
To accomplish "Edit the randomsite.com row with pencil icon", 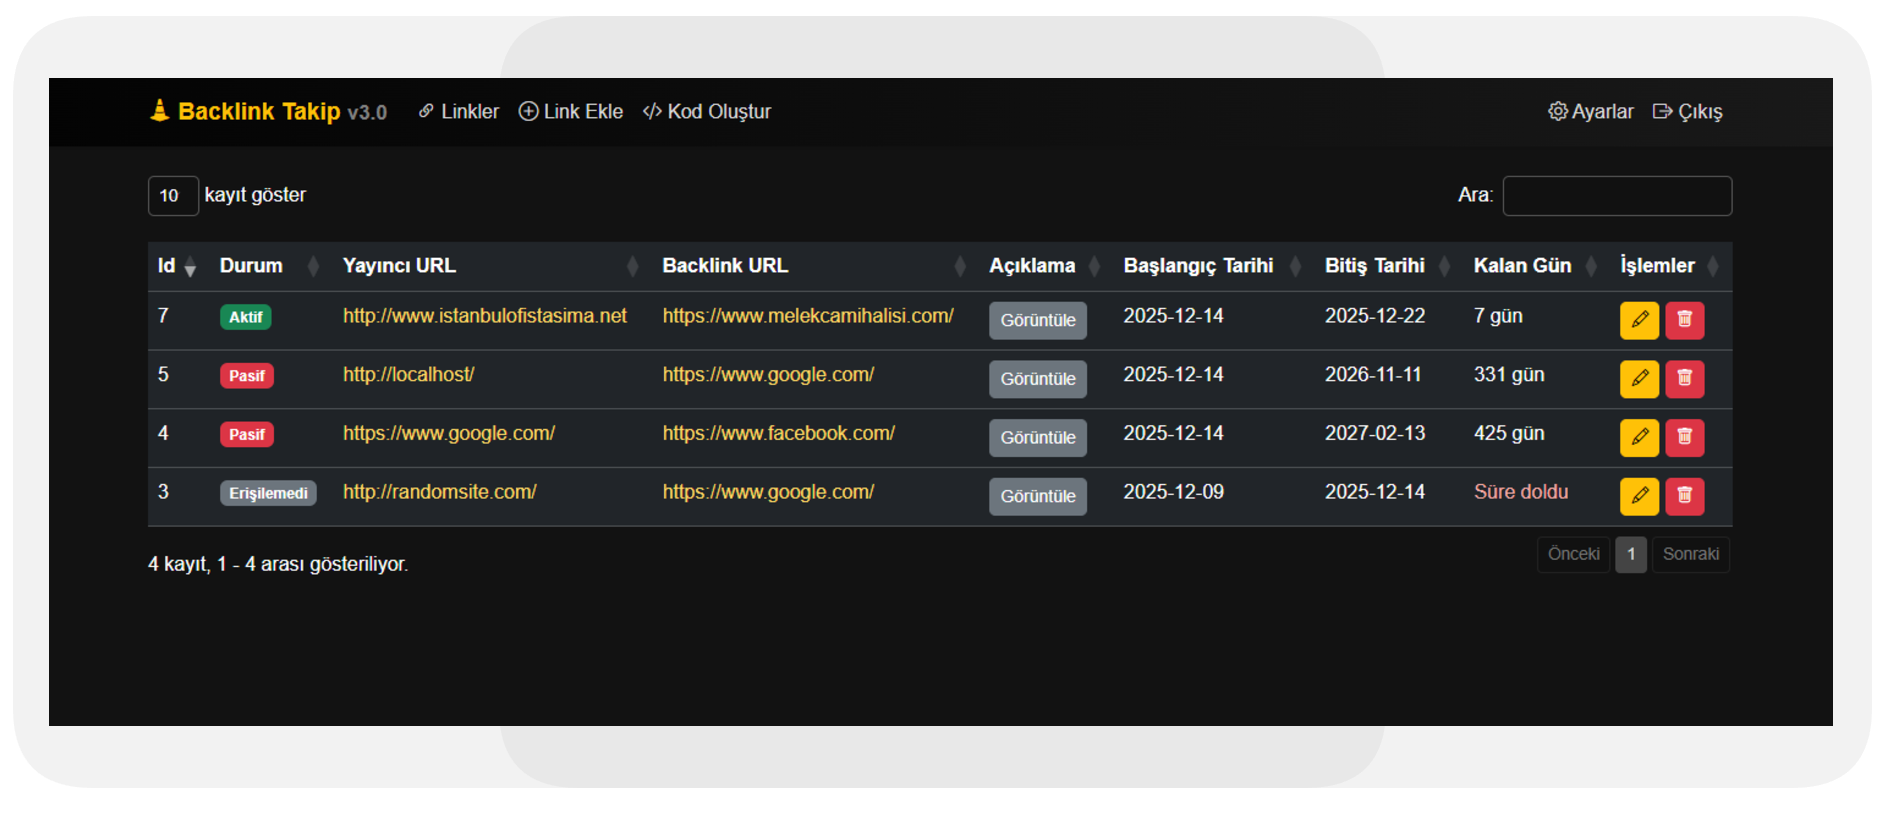I will click(1639, 496).
